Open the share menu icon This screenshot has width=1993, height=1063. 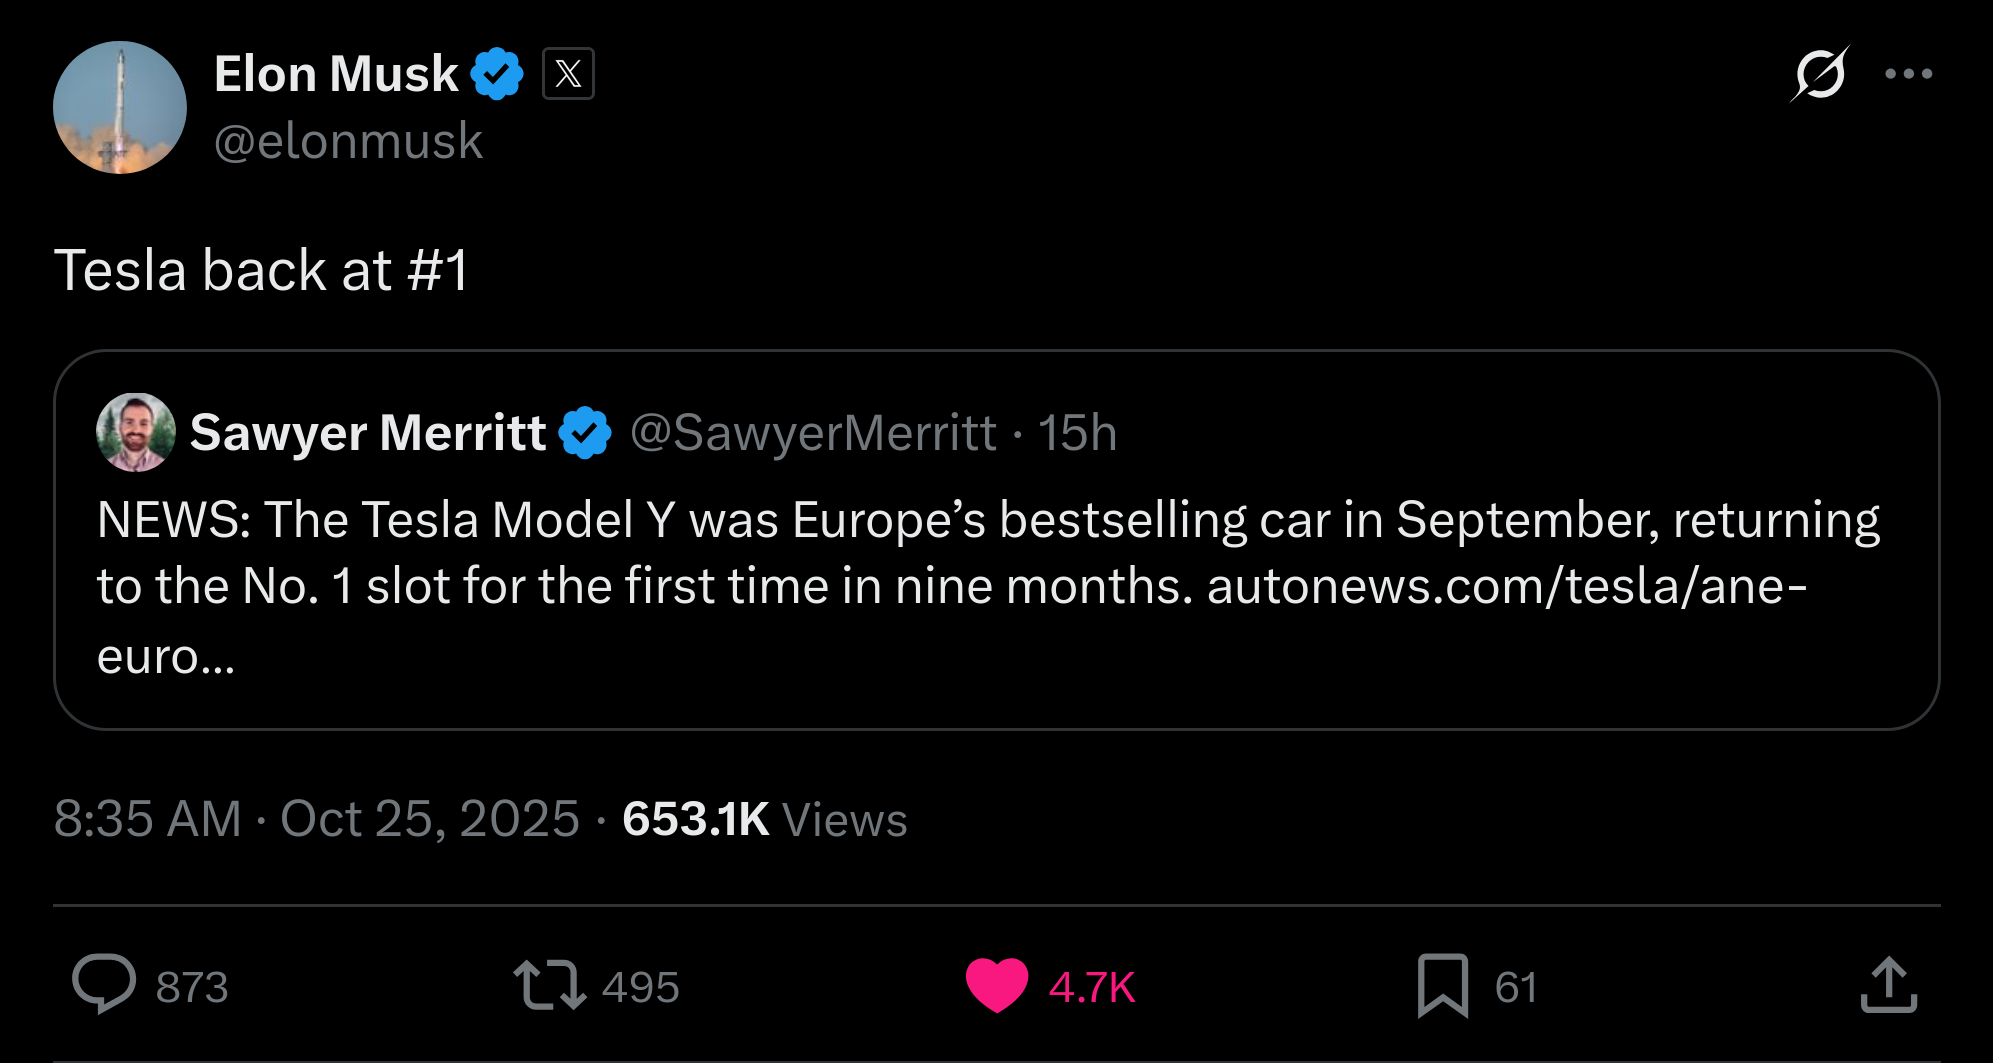pos(1888,985)
